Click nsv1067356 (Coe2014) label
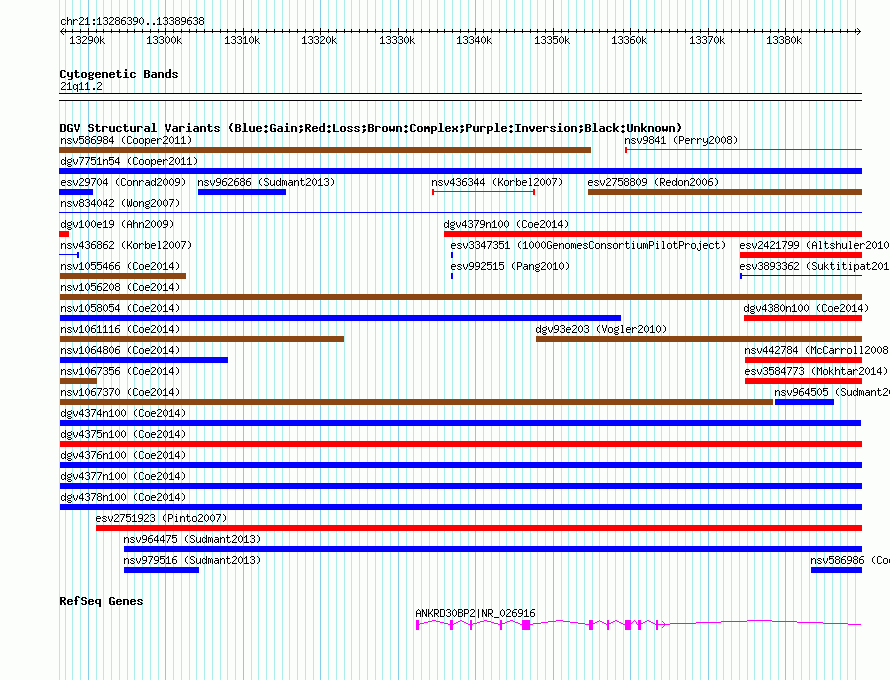 click(120, 371)
